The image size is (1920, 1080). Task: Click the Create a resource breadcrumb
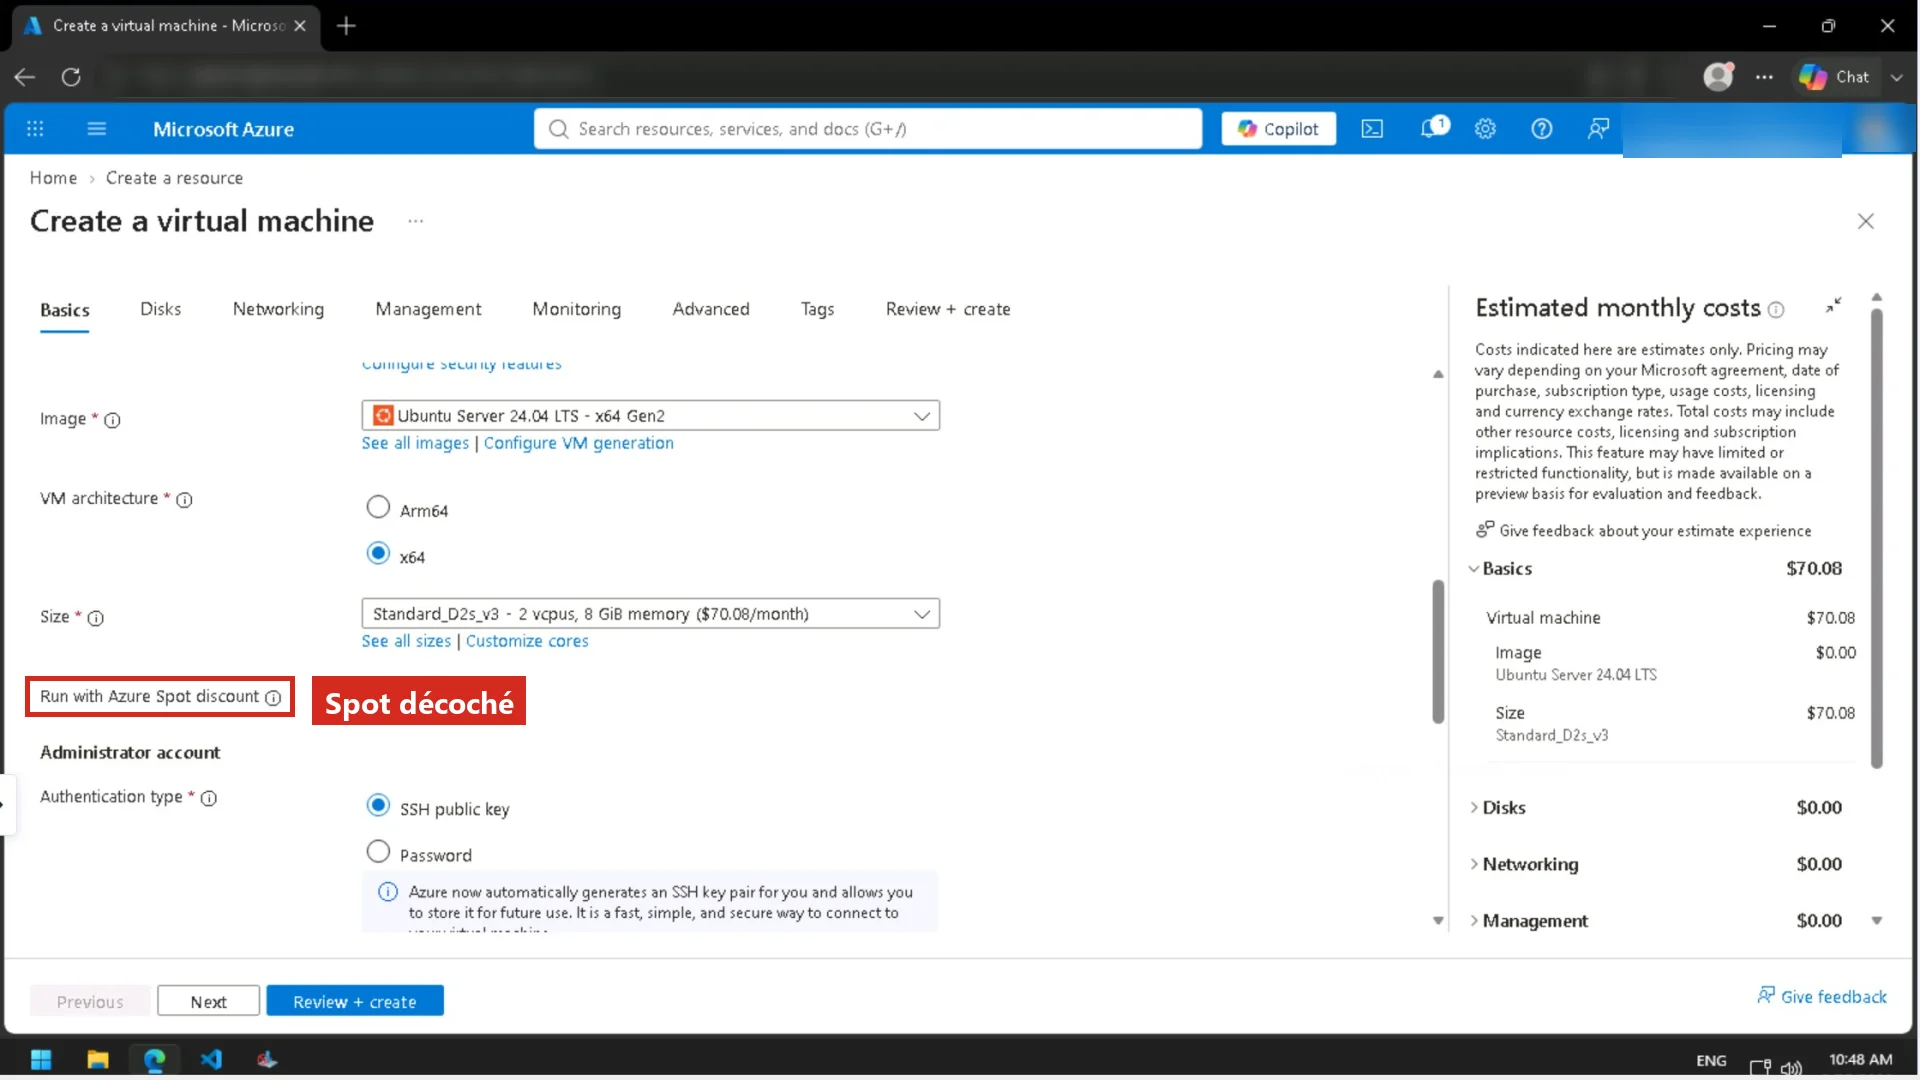pyautogui.click(x=174, y=178)
